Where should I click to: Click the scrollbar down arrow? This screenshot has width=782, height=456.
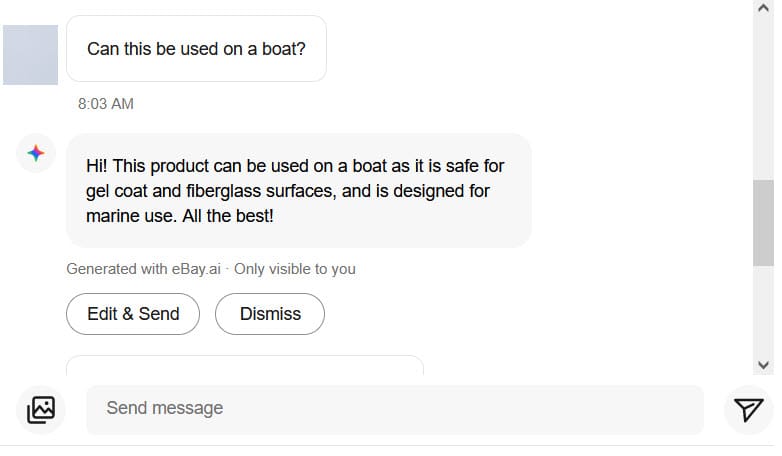tap(764, 364)
